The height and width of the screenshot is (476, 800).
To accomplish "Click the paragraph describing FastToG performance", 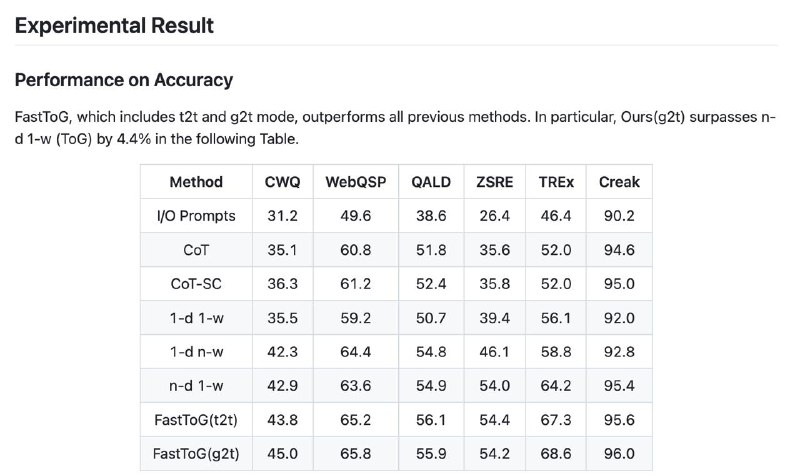I will tap(395, 128).
